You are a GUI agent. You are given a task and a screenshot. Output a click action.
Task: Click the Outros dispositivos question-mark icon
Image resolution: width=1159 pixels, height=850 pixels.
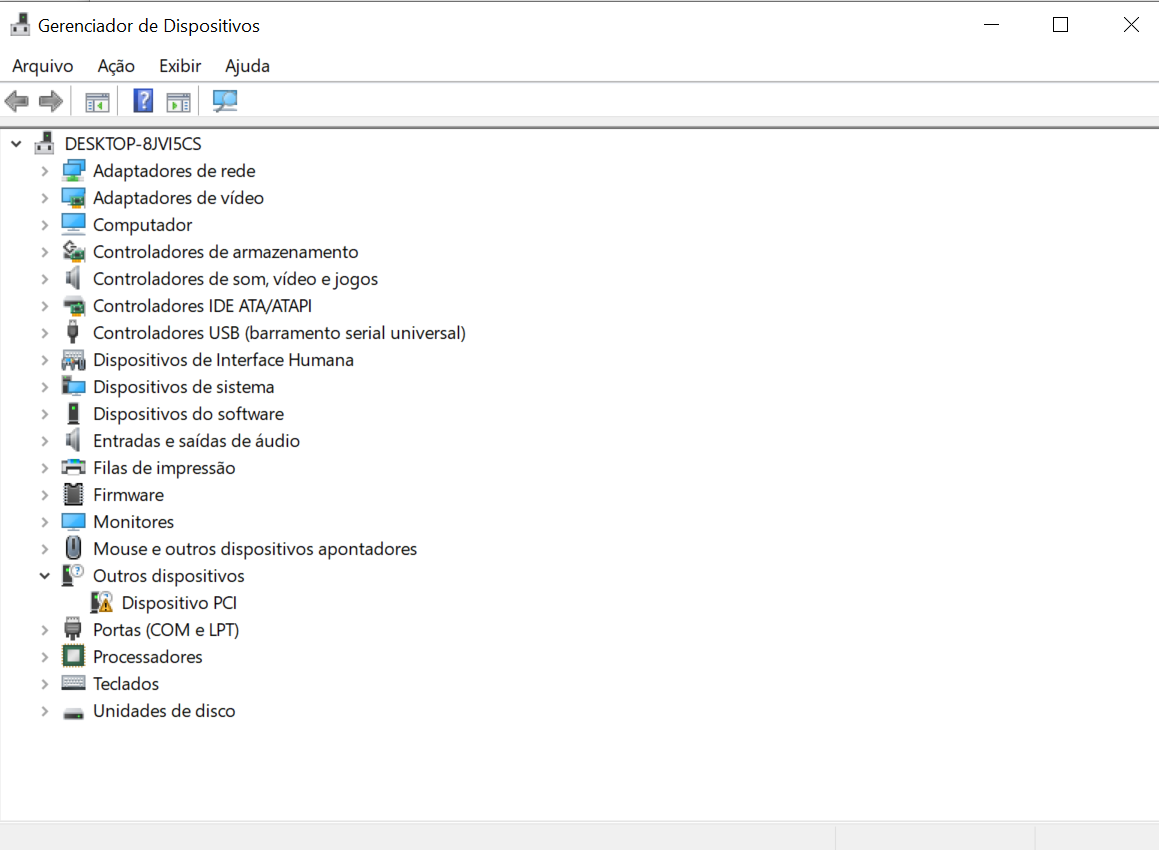click(73, 576)
